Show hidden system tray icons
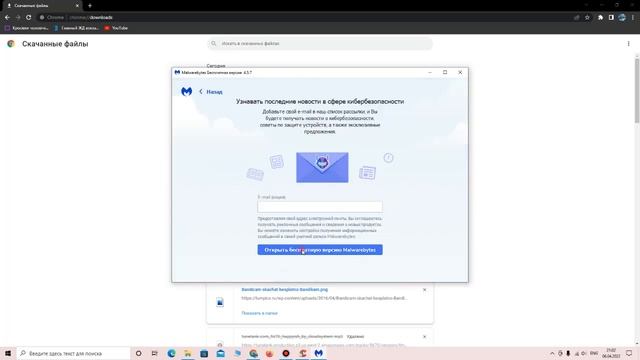This screenshot has height=360, width=640. 552,353
